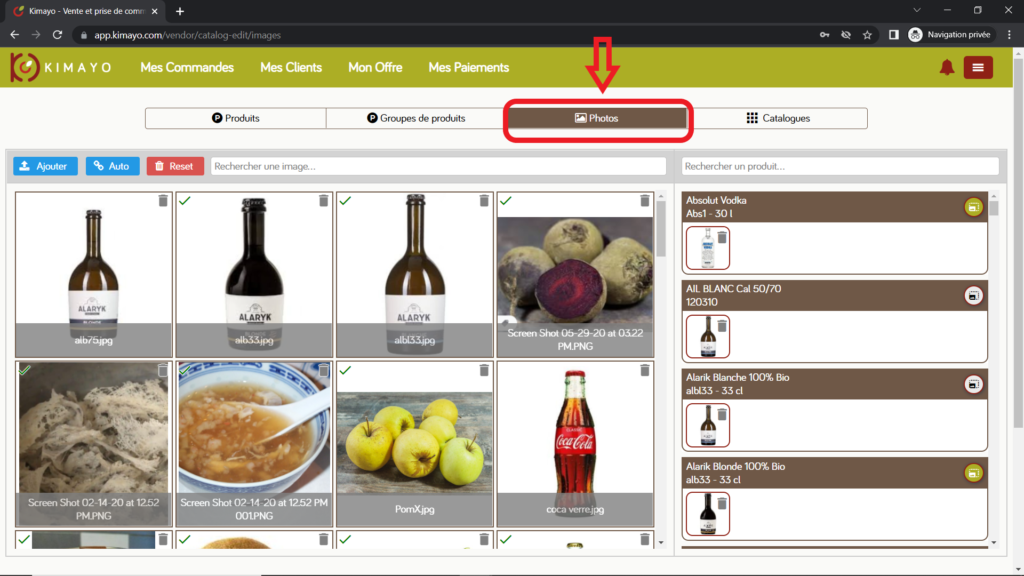Switch to the Catalogues tab
This screenshot has width=1024, height=576.
pyautogui.click(x=778, y=118)
